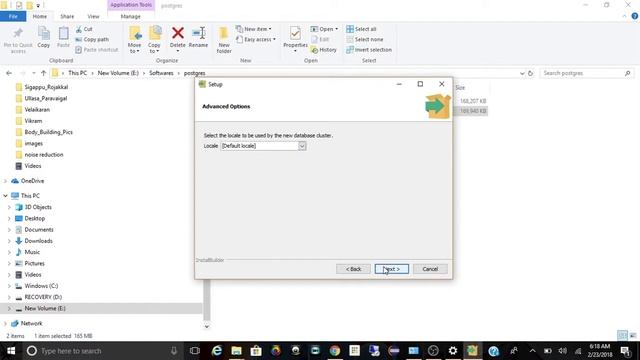Image resolution: width=640 pixels, height=360 pixels.
Task: Go up one folder with the Up arrow
Action: click(x=43, y=73)
